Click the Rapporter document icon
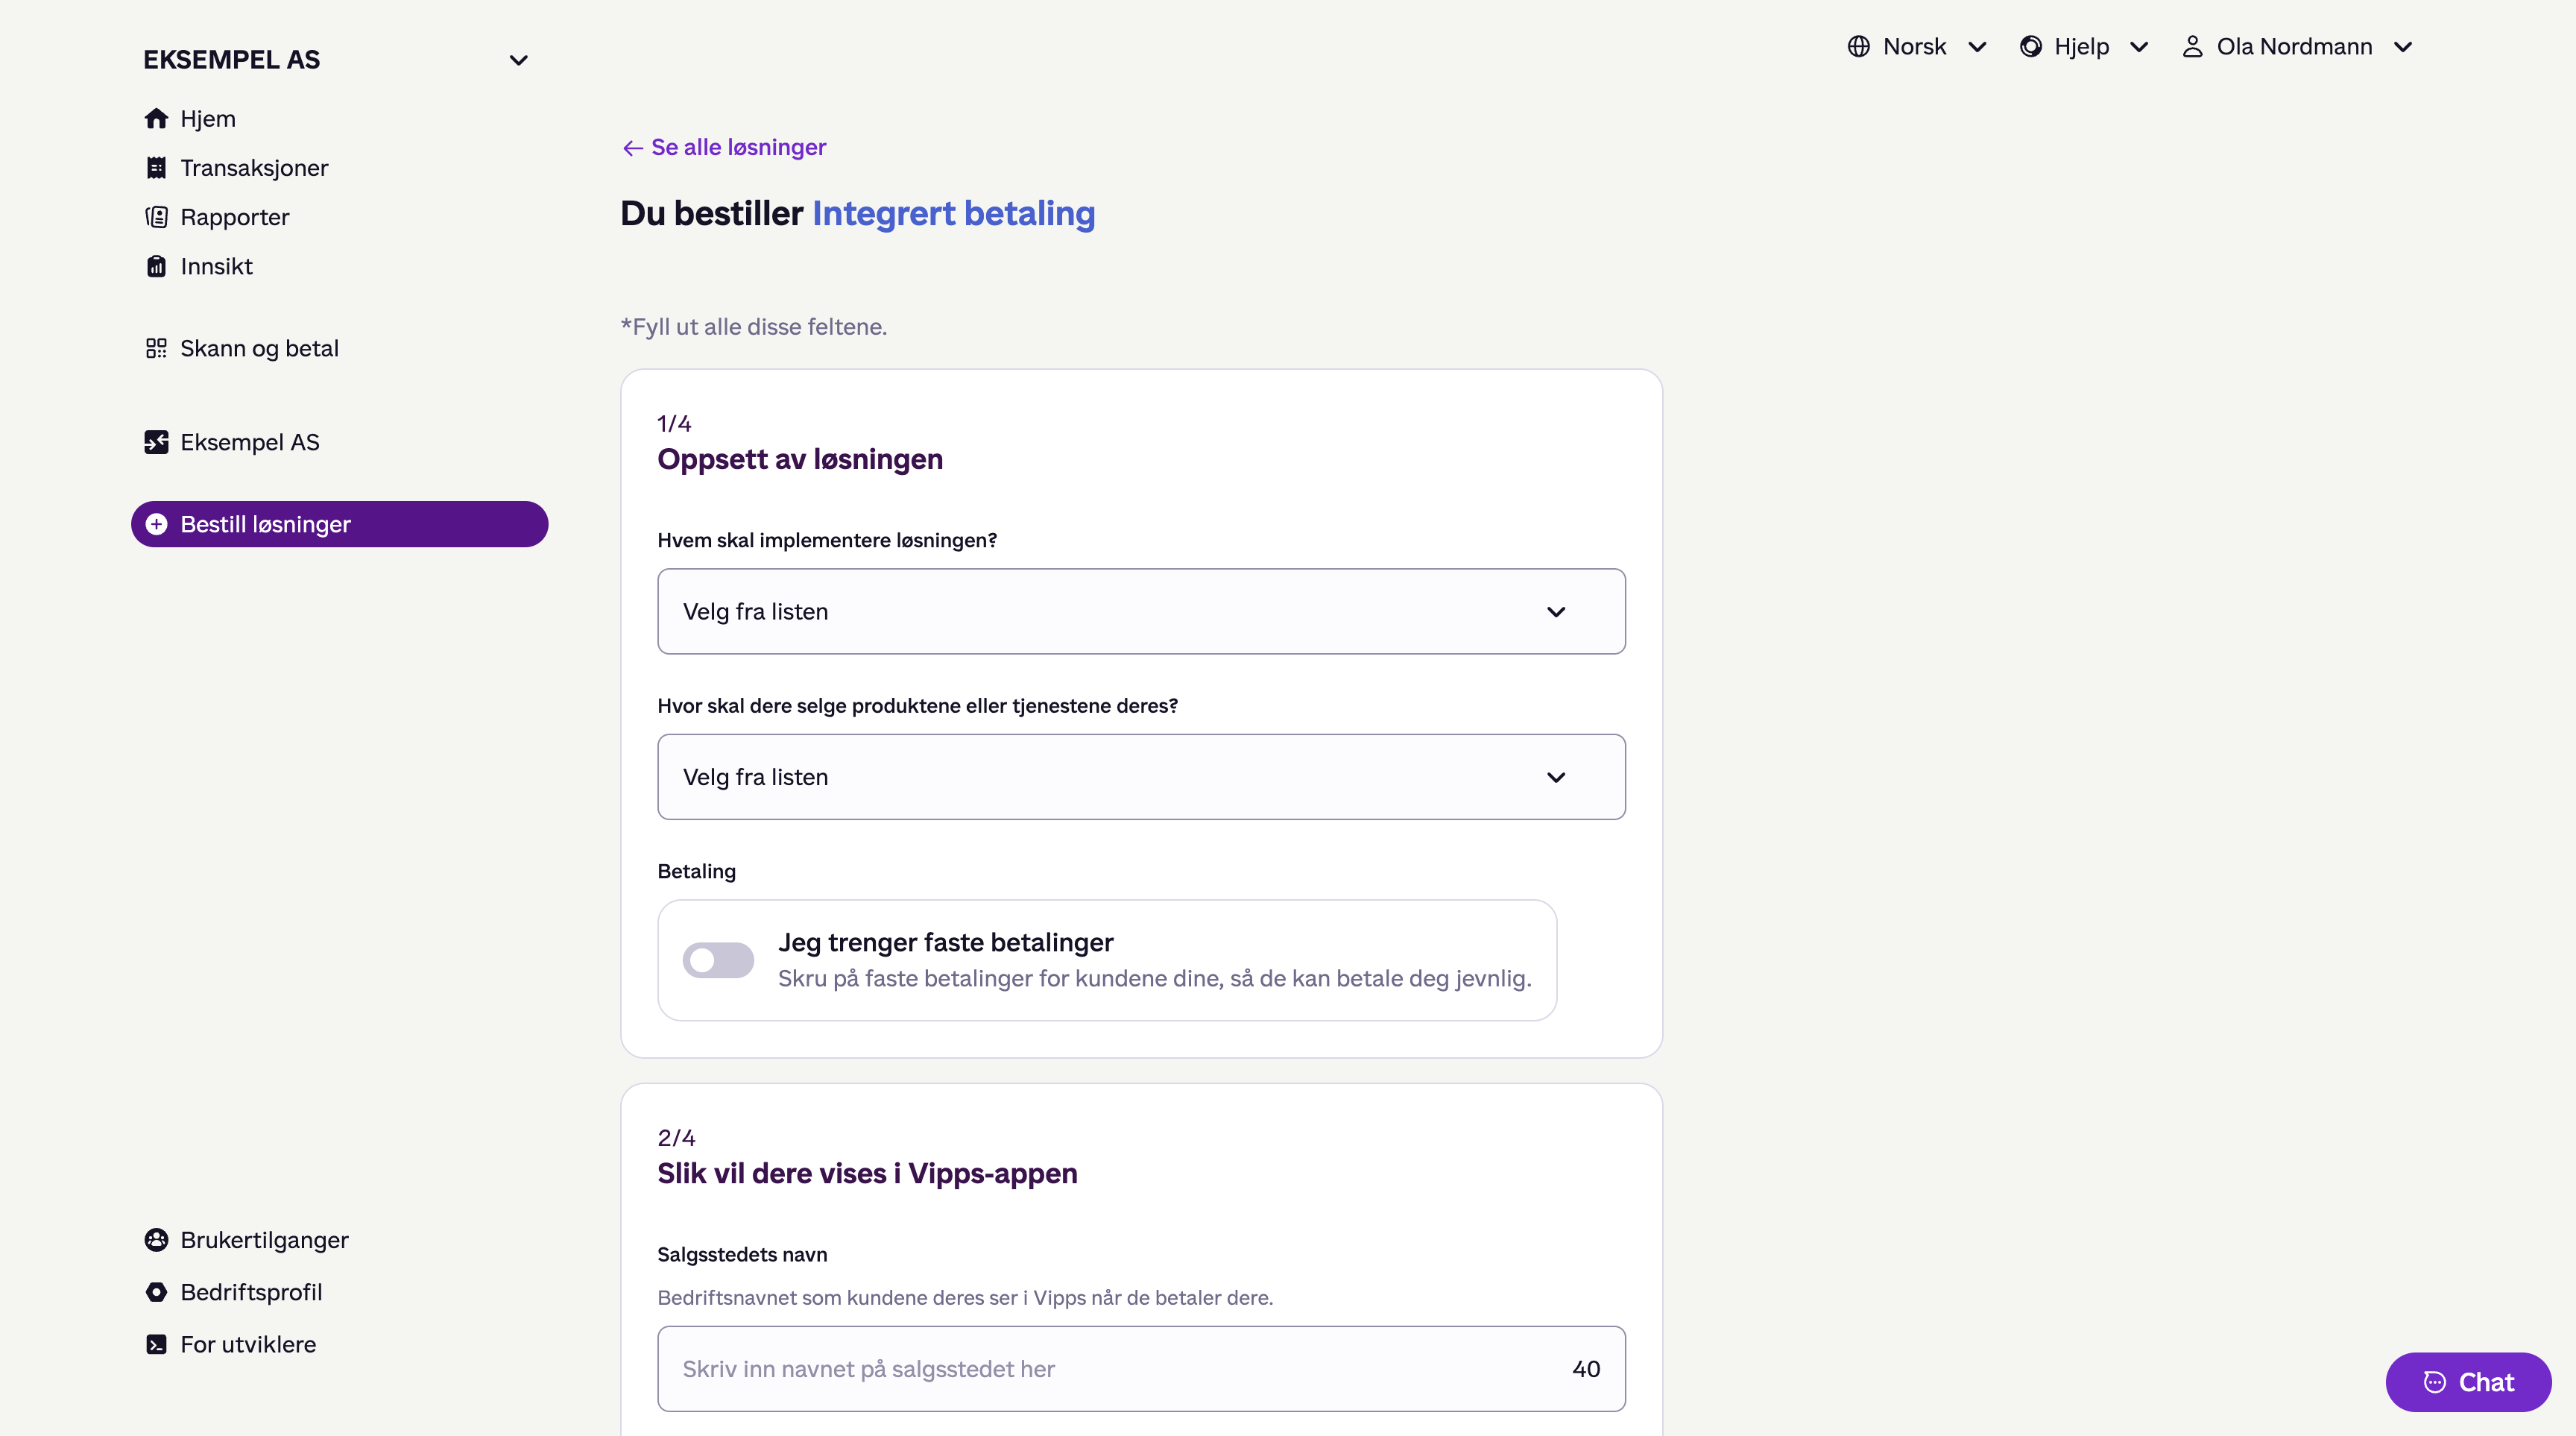Screen dimensions: 2576x1436 pos(156,217)
